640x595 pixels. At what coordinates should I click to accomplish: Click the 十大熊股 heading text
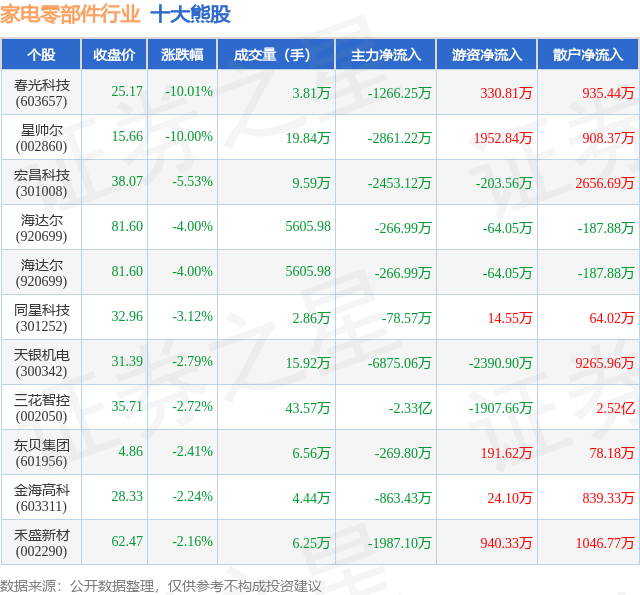pyautogui.click(x=191, y=14)
